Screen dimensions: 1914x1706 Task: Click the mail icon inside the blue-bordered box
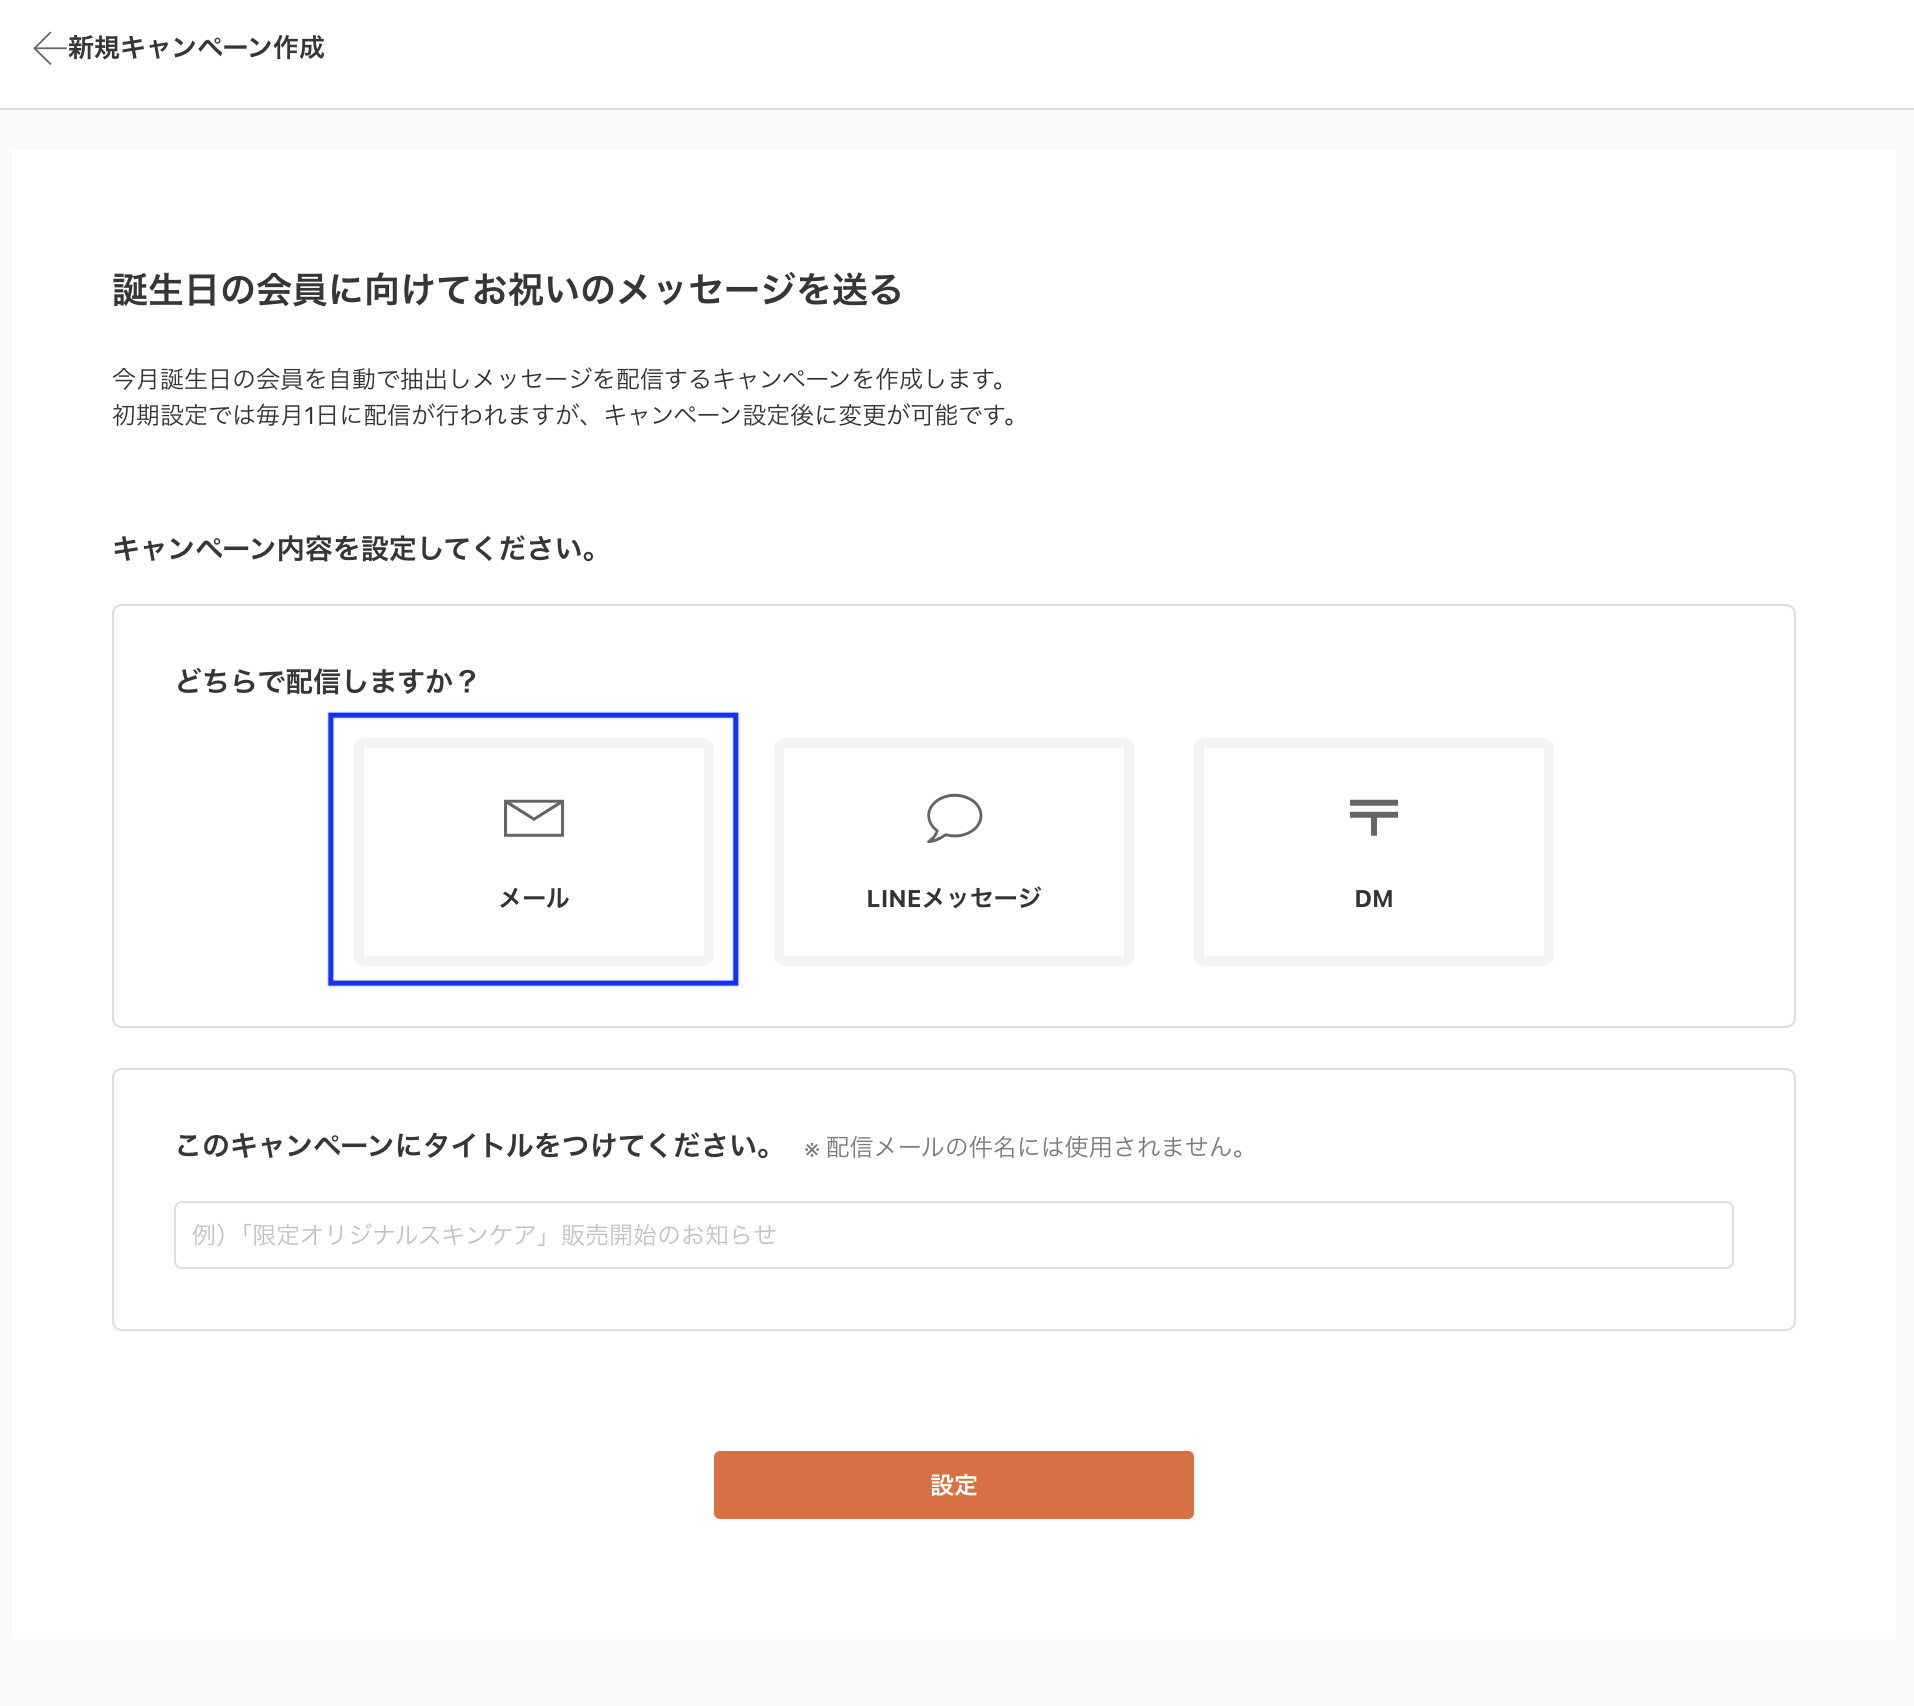[x=533, y=817]
